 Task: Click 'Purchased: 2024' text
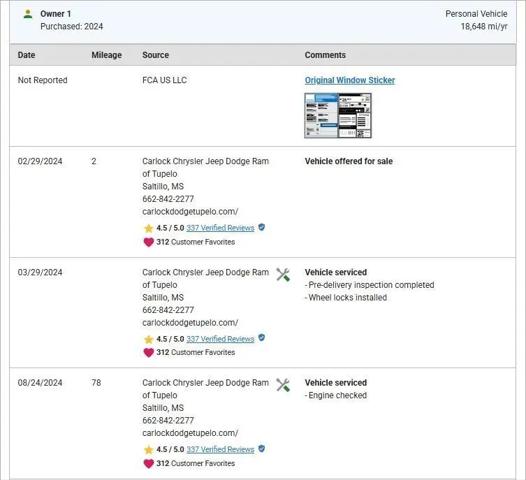click(x=71, y=26)
